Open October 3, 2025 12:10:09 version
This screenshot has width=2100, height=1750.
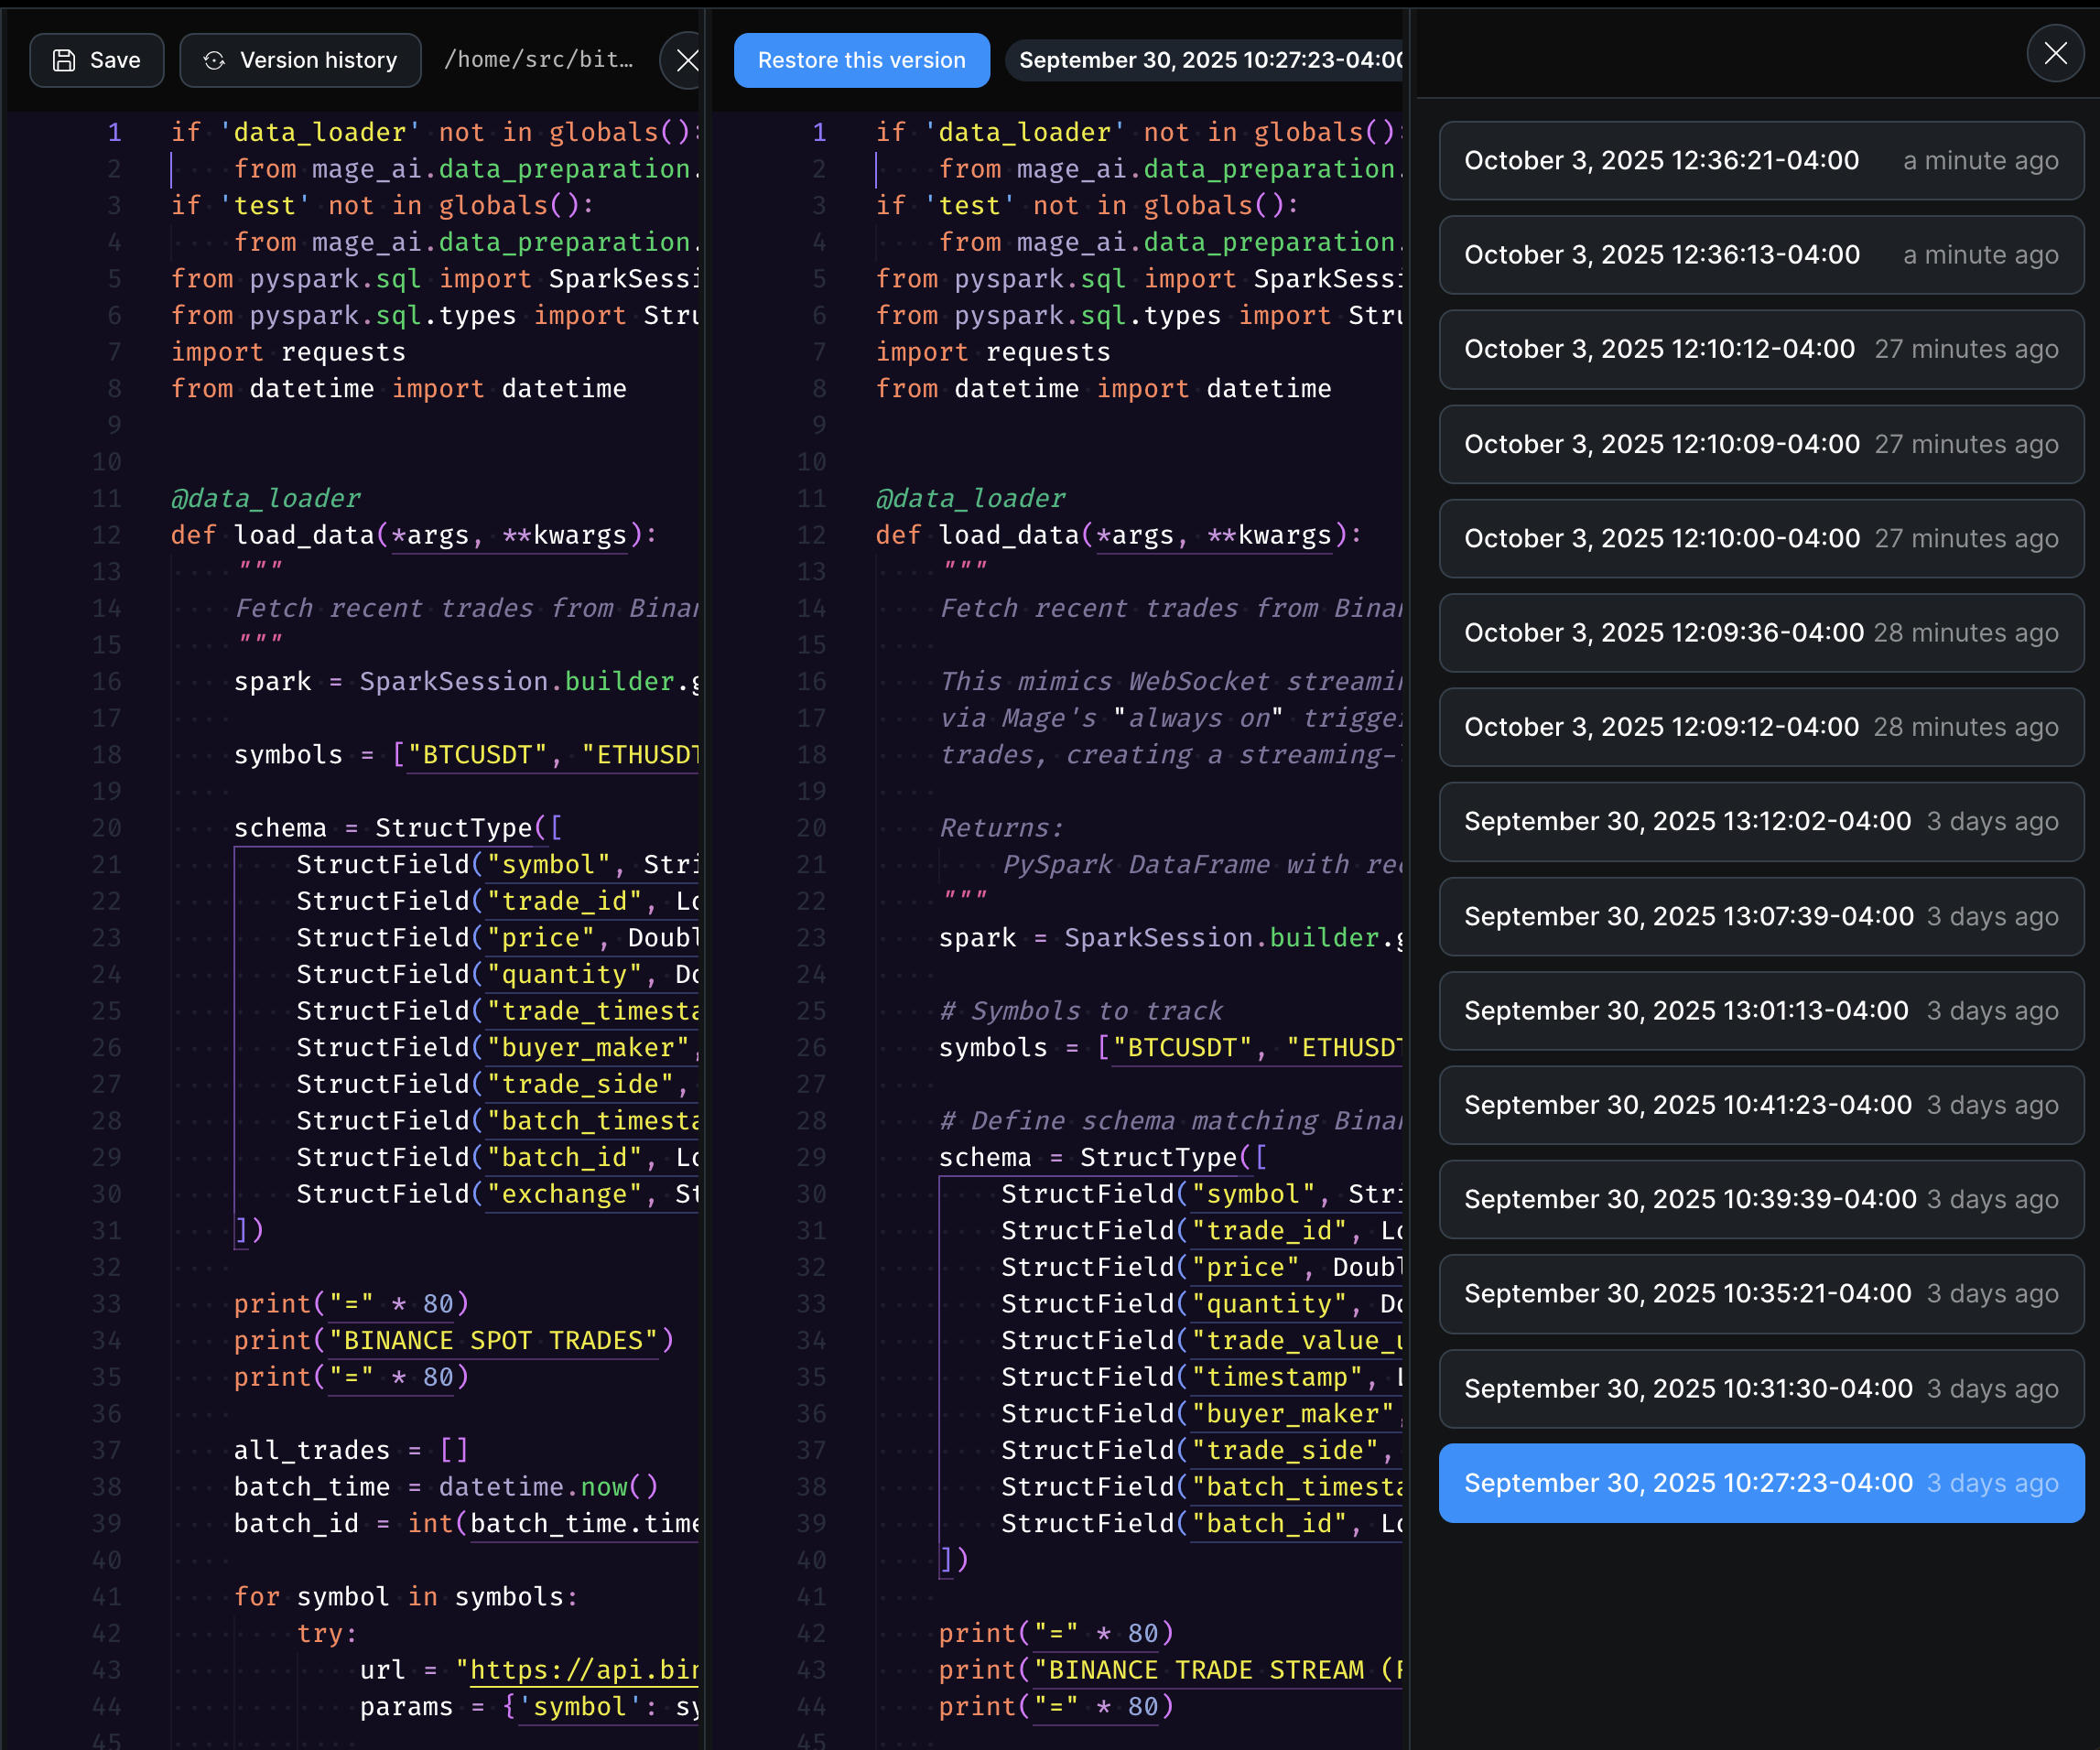click(1760, 444)
